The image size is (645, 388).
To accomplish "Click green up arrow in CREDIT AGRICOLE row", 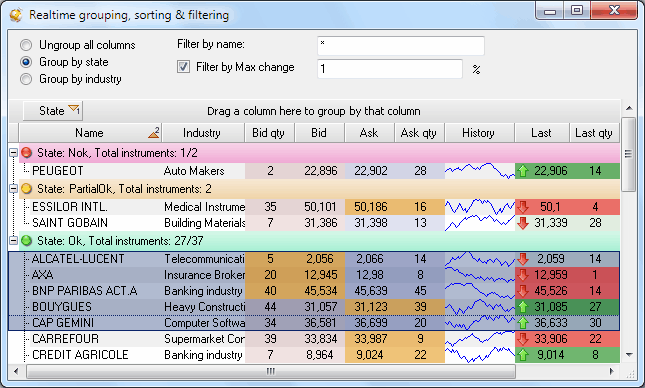I will pyautogui.click(x=523, y=355).
